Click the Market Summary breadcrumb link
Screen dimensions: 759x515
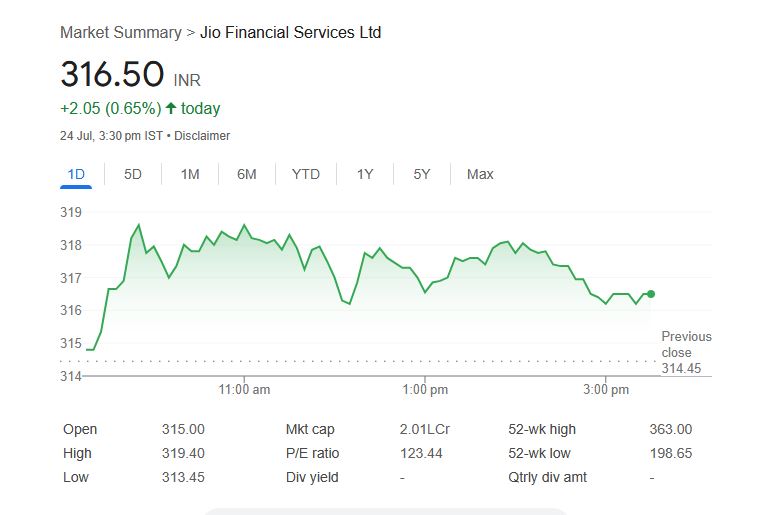pos(120,32)
